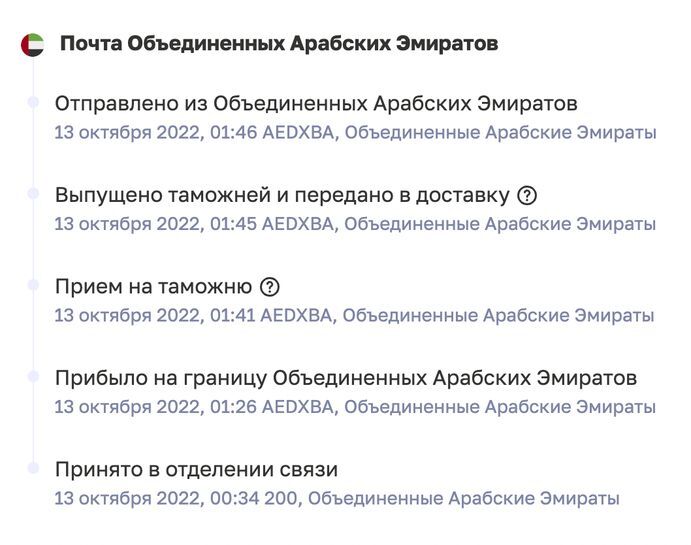Click the AEDXBA code in the 01:46 entry

tap(298, 132)
